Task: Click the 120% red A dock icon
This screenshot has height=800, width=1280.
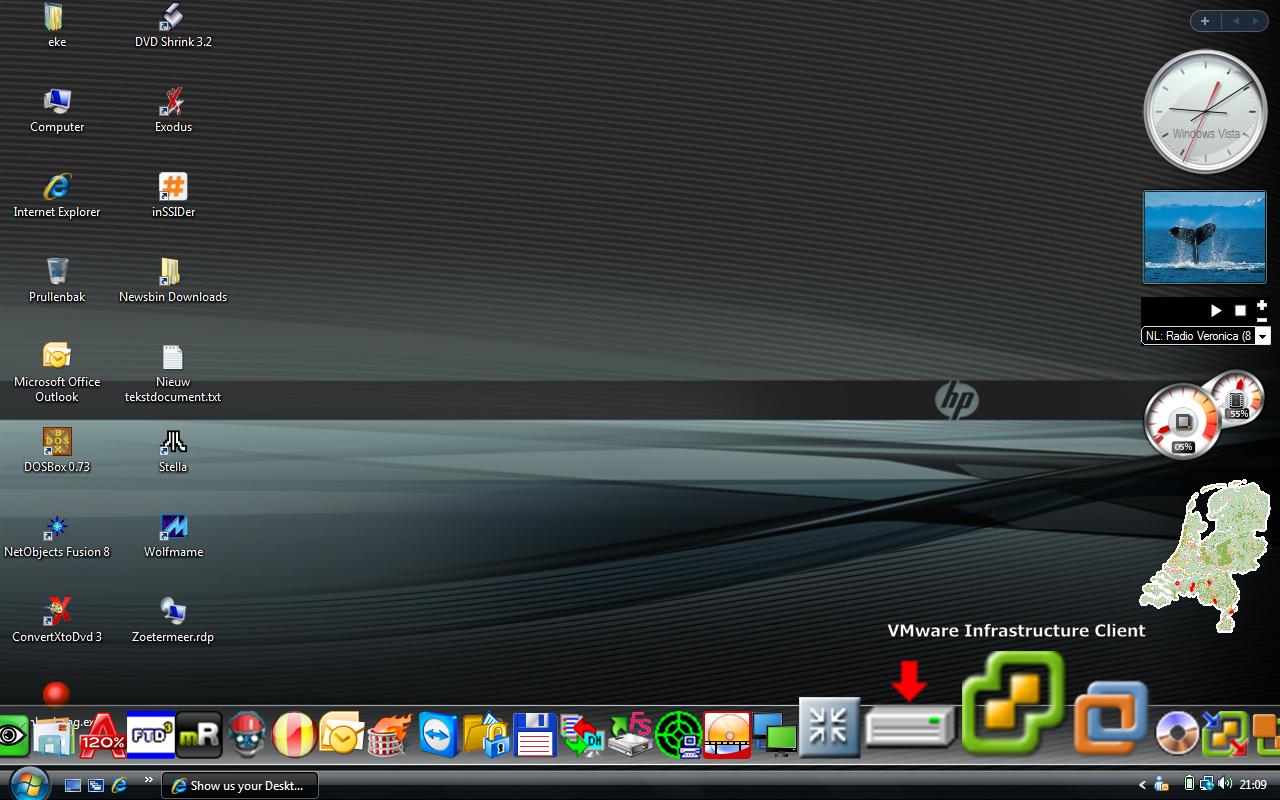Action: [102, 735]
